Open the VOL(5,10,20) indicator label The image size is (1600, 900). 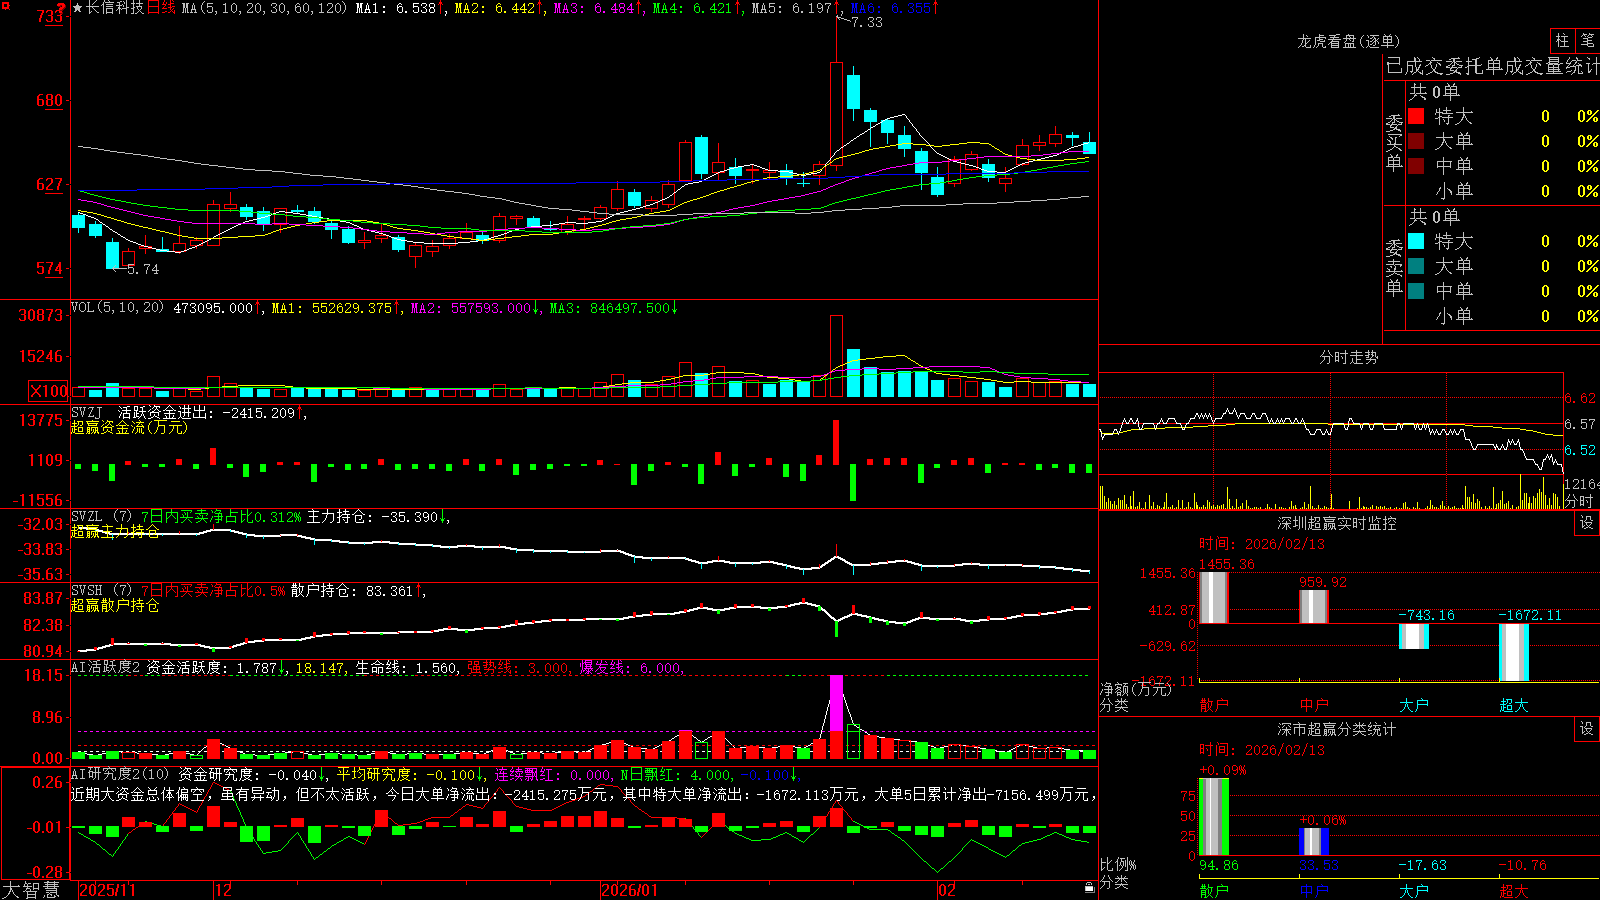tap(117, 307)
